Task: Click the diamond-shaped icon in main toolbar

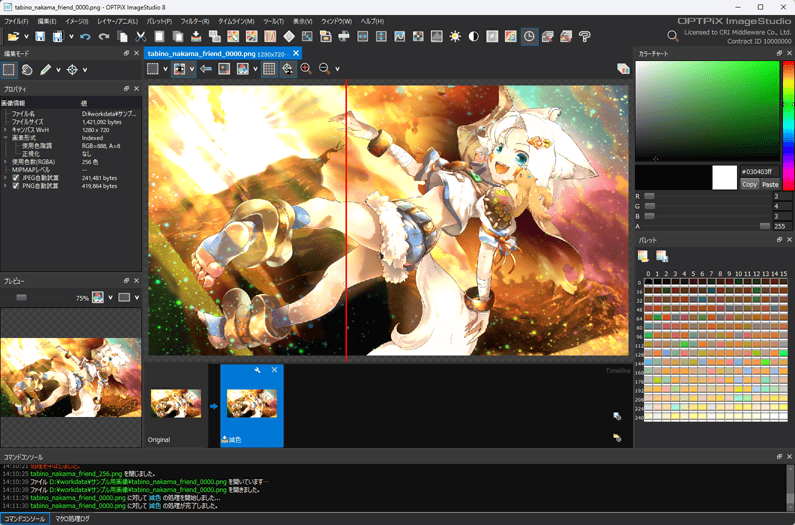Action: [289, 37]
